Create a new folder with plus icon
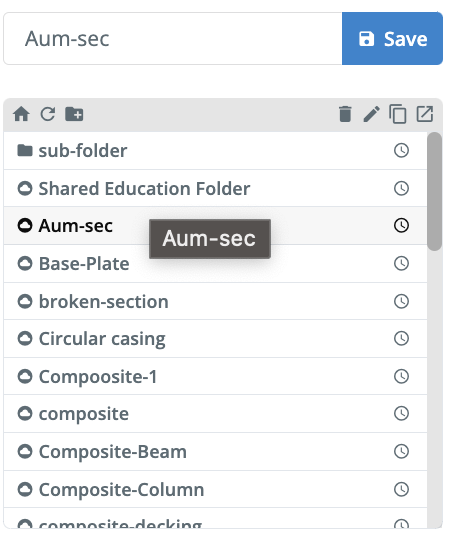Screen dimensions: 452x536 [x=74, y=114]
